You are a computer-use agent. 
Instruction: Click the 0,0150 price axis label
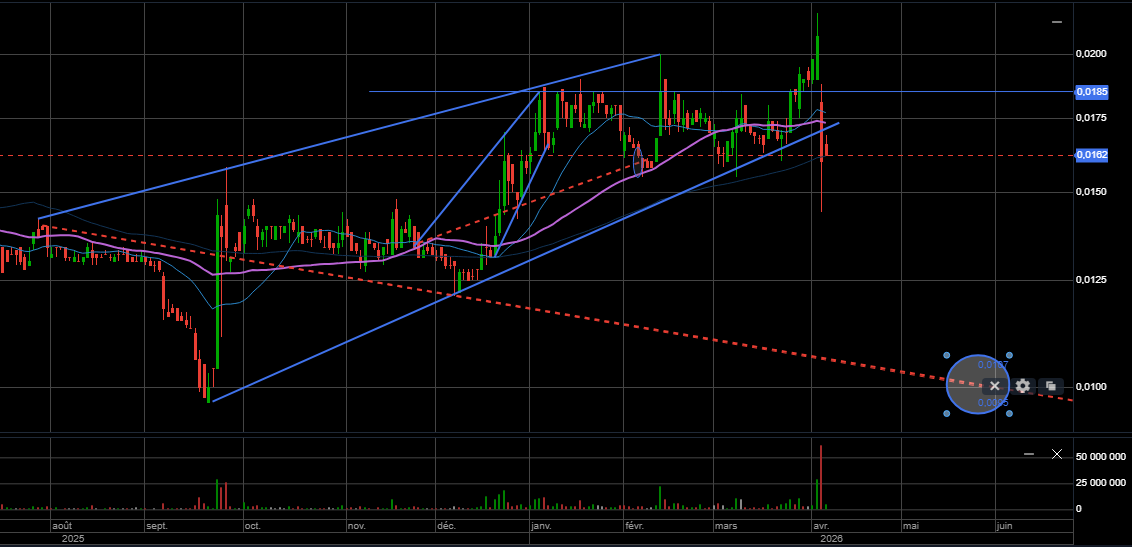1091,192
